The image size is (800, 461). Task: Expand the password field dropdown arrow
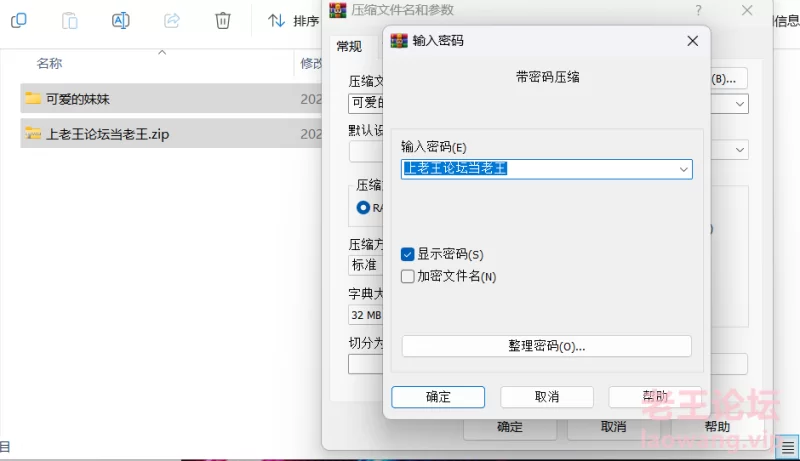[x=684, y=169]
